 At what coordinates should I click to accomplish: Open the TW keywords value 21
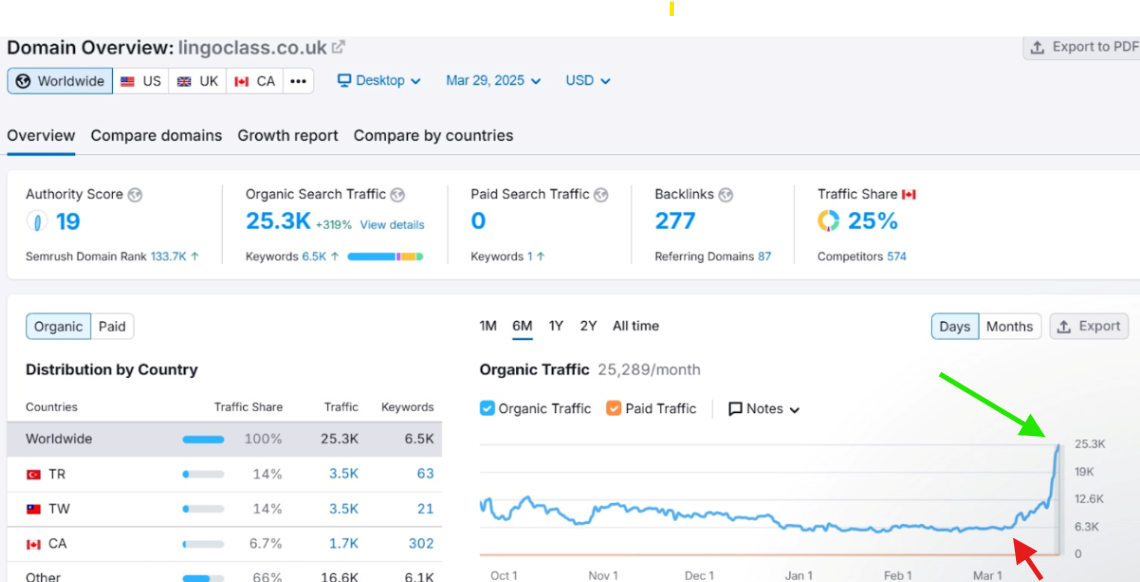[x=426, y=509]
